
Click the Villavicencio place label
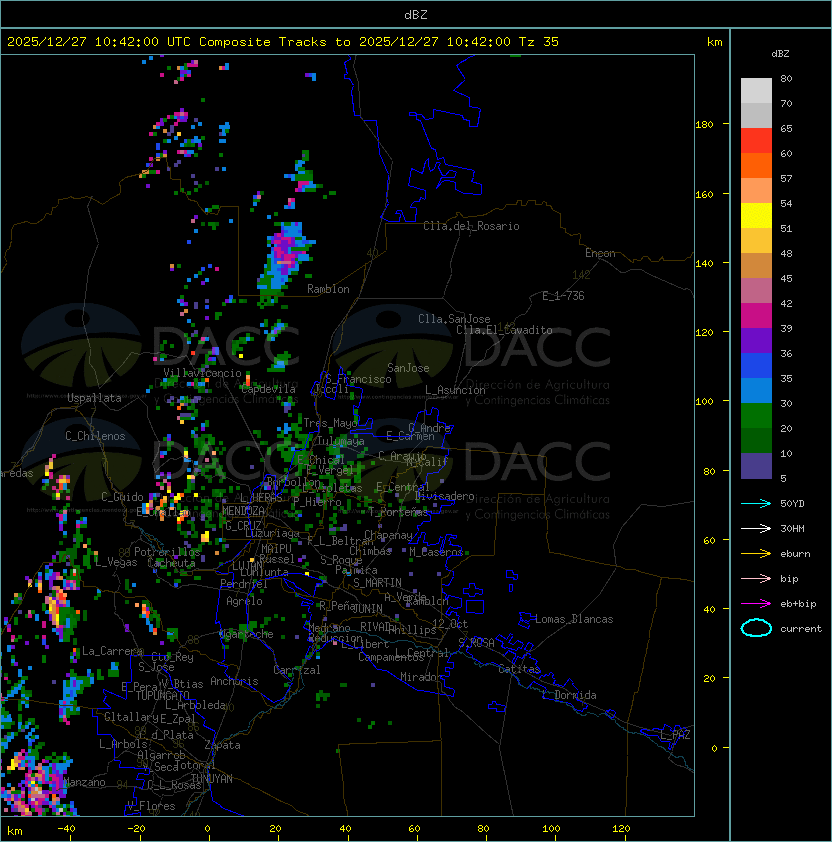click(x=202, y=373)
